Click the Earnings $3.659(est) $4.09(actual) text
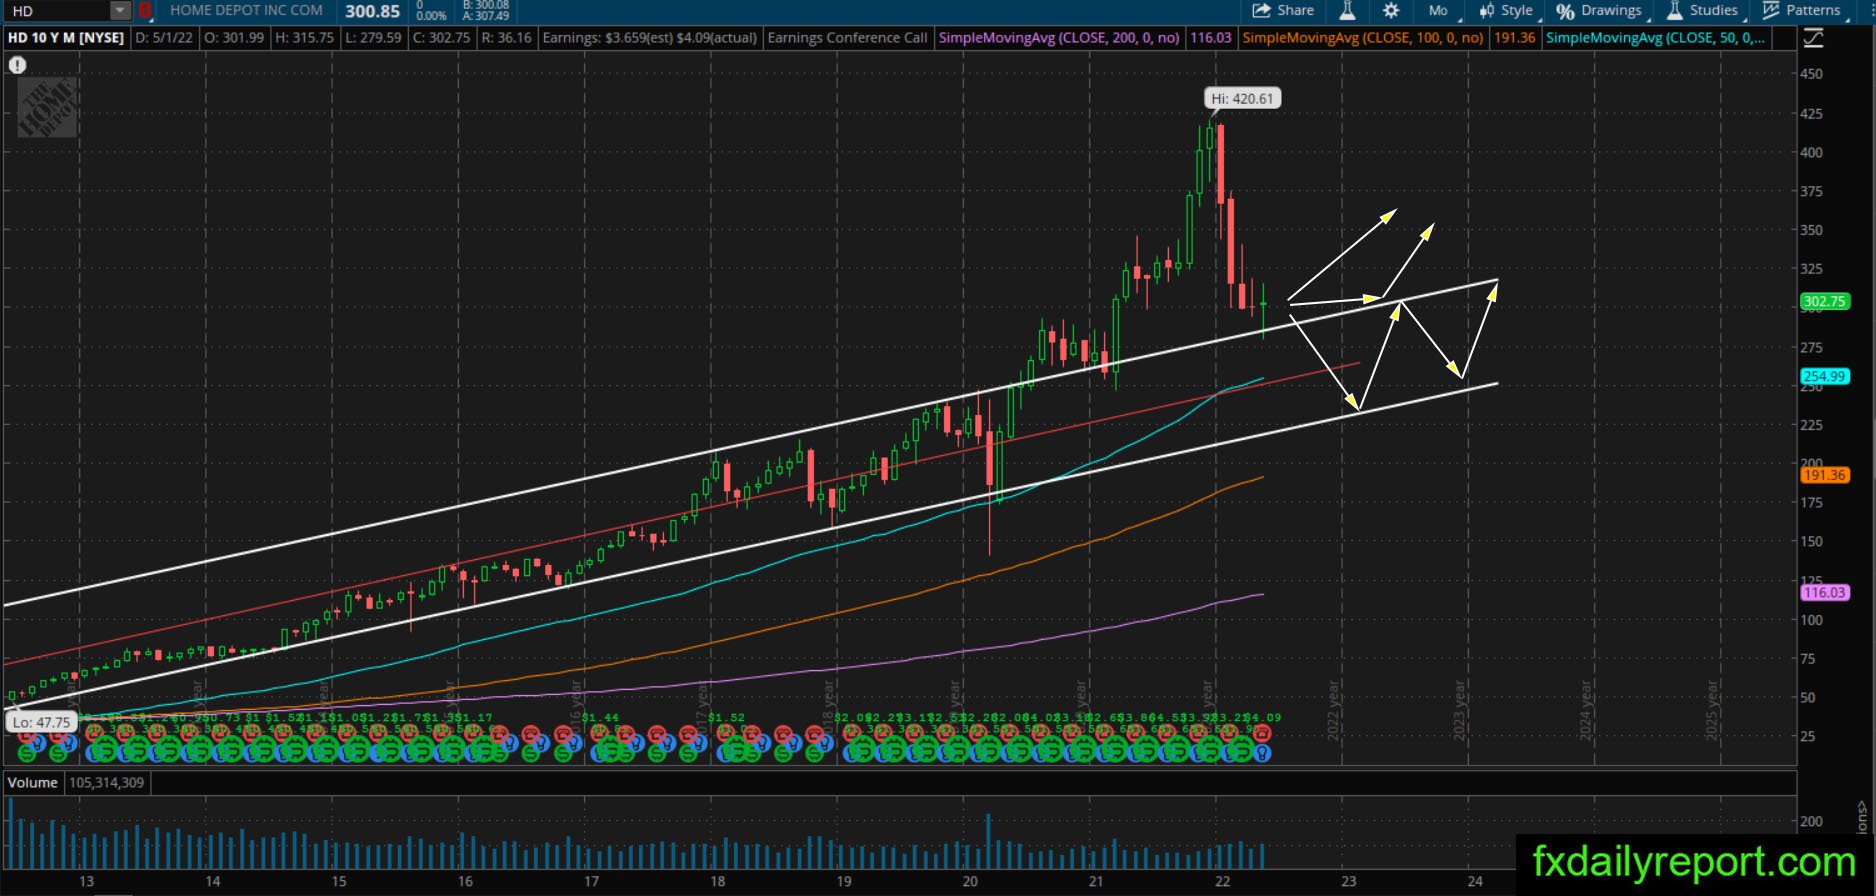1876x896 pixels. pyautogui.click(x=649, y=38)
